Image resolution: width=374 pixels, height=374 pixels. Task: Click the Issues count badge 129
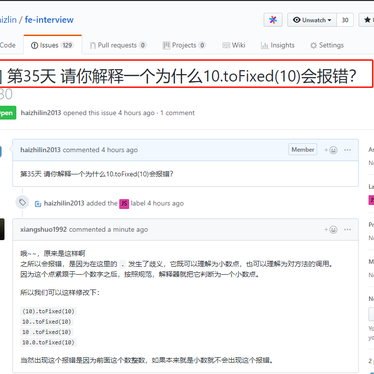tap(67, 45)
